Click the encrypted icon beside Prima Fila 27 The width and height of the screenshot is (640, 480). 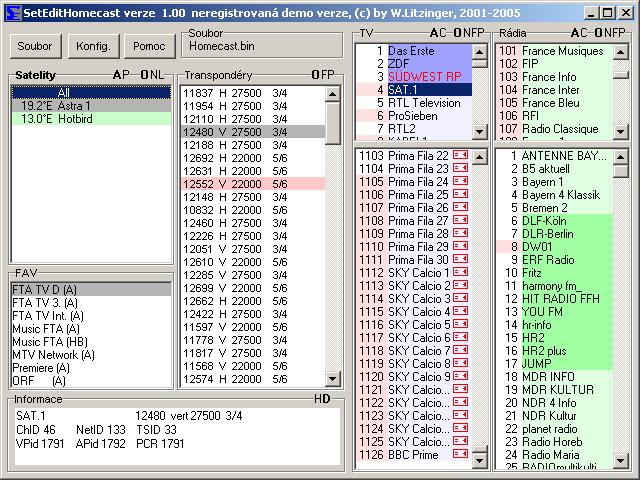coord(460,220)
